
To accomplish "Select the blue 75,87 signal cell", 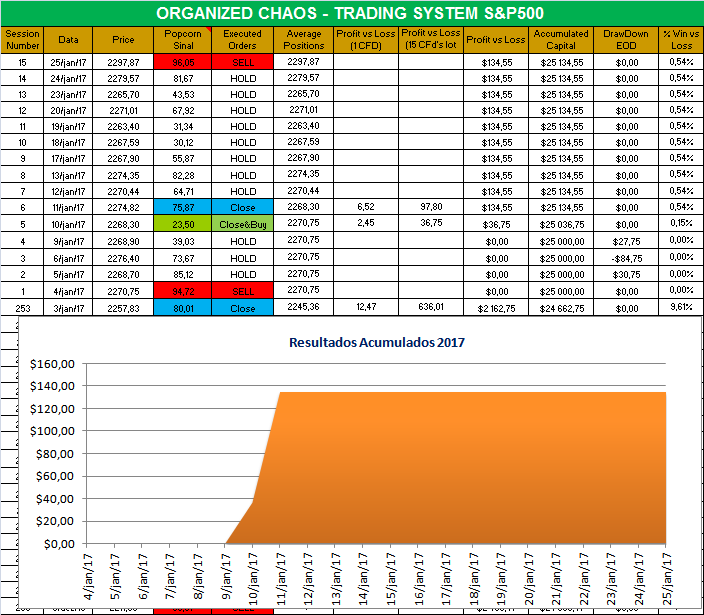I will (x=182, y=207).
